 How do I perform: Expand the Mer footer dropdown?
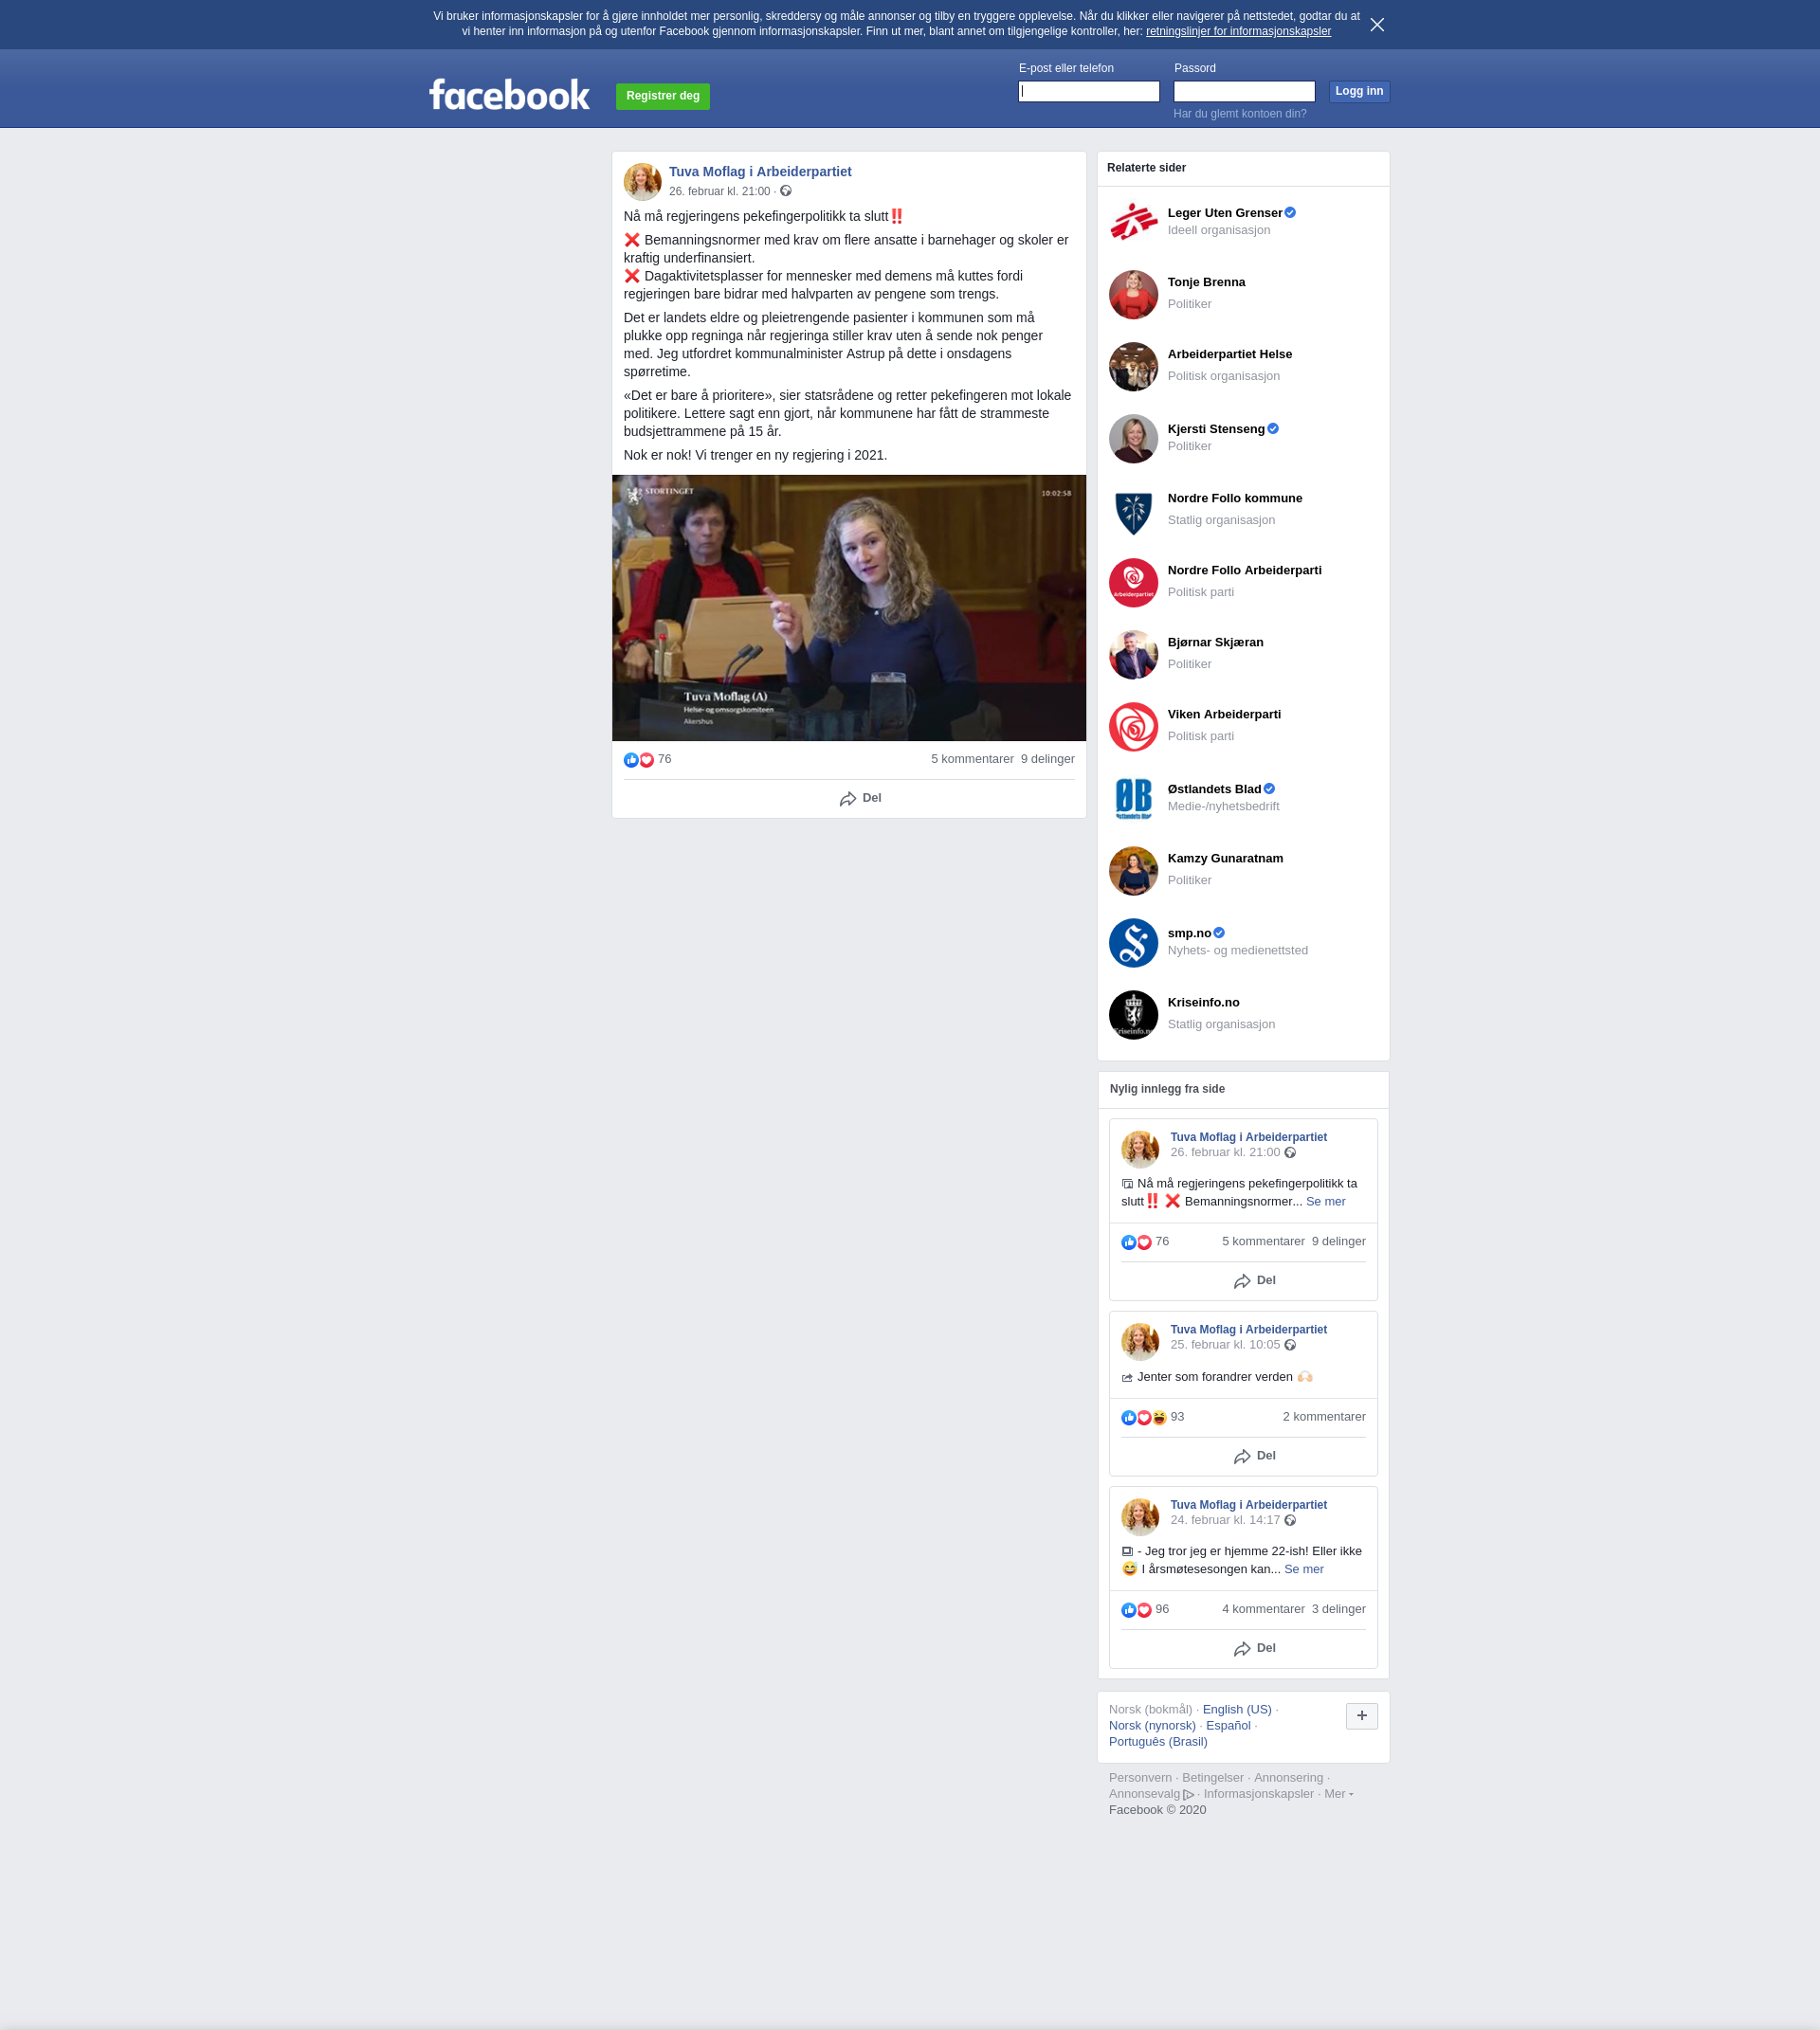[x=1338, y=1794]
